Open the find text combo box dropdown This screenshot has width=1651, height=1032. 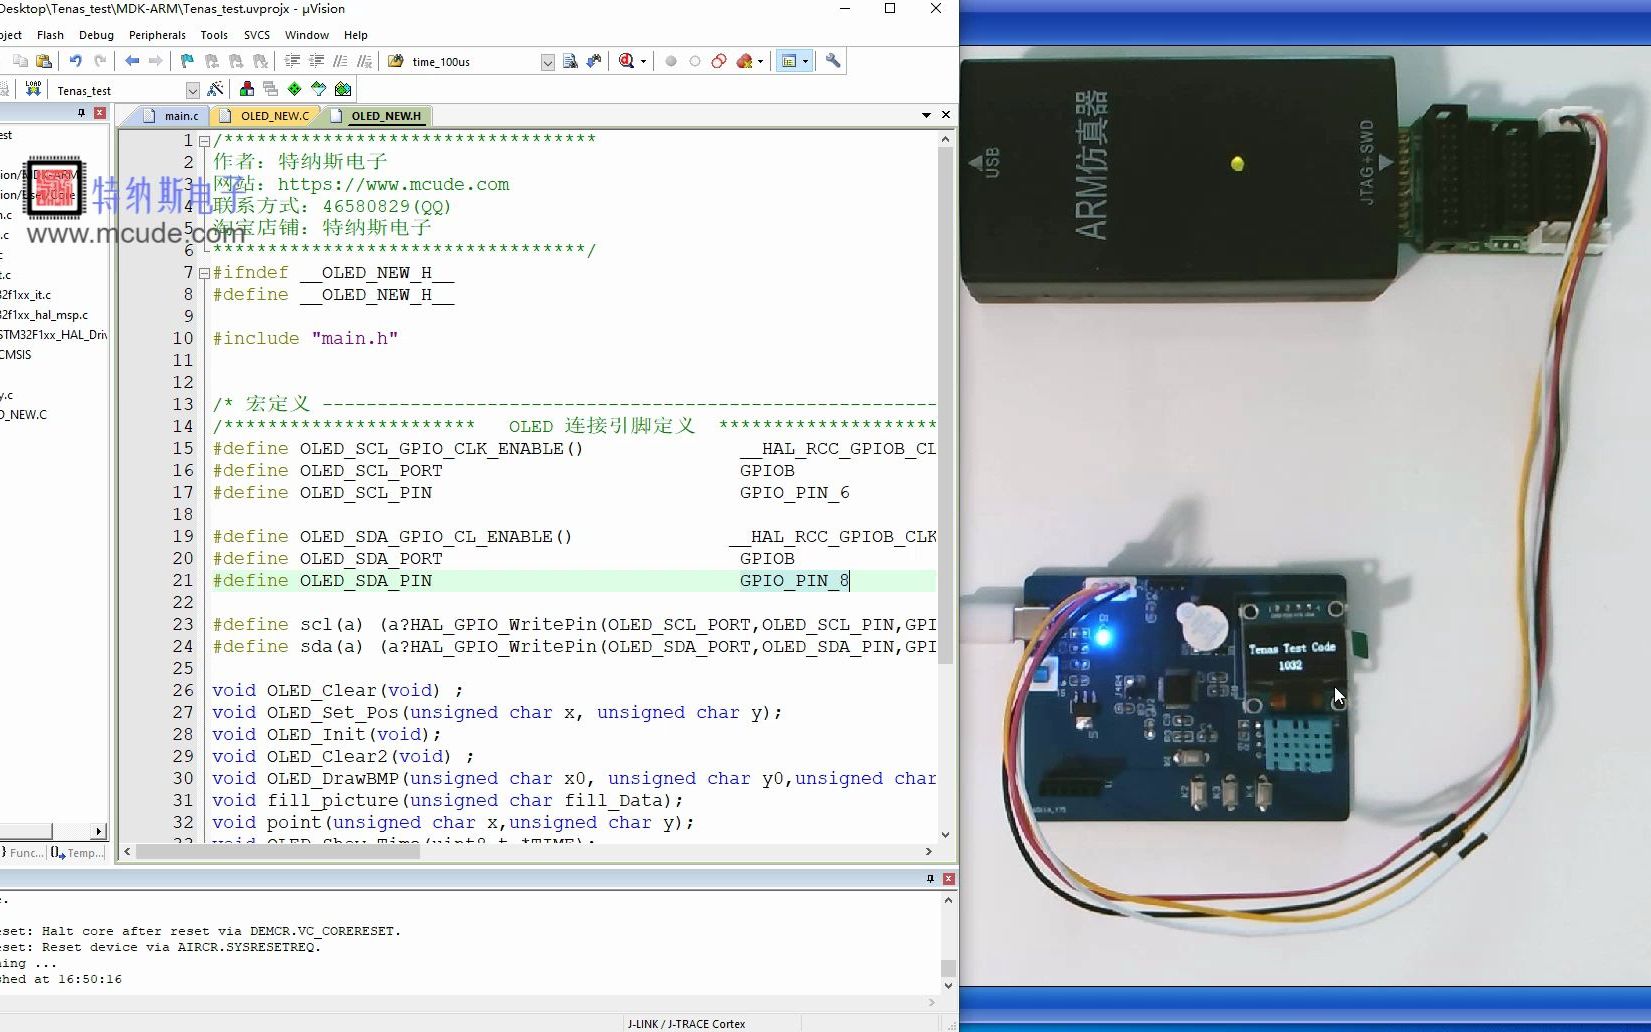(x=548, y=62)
